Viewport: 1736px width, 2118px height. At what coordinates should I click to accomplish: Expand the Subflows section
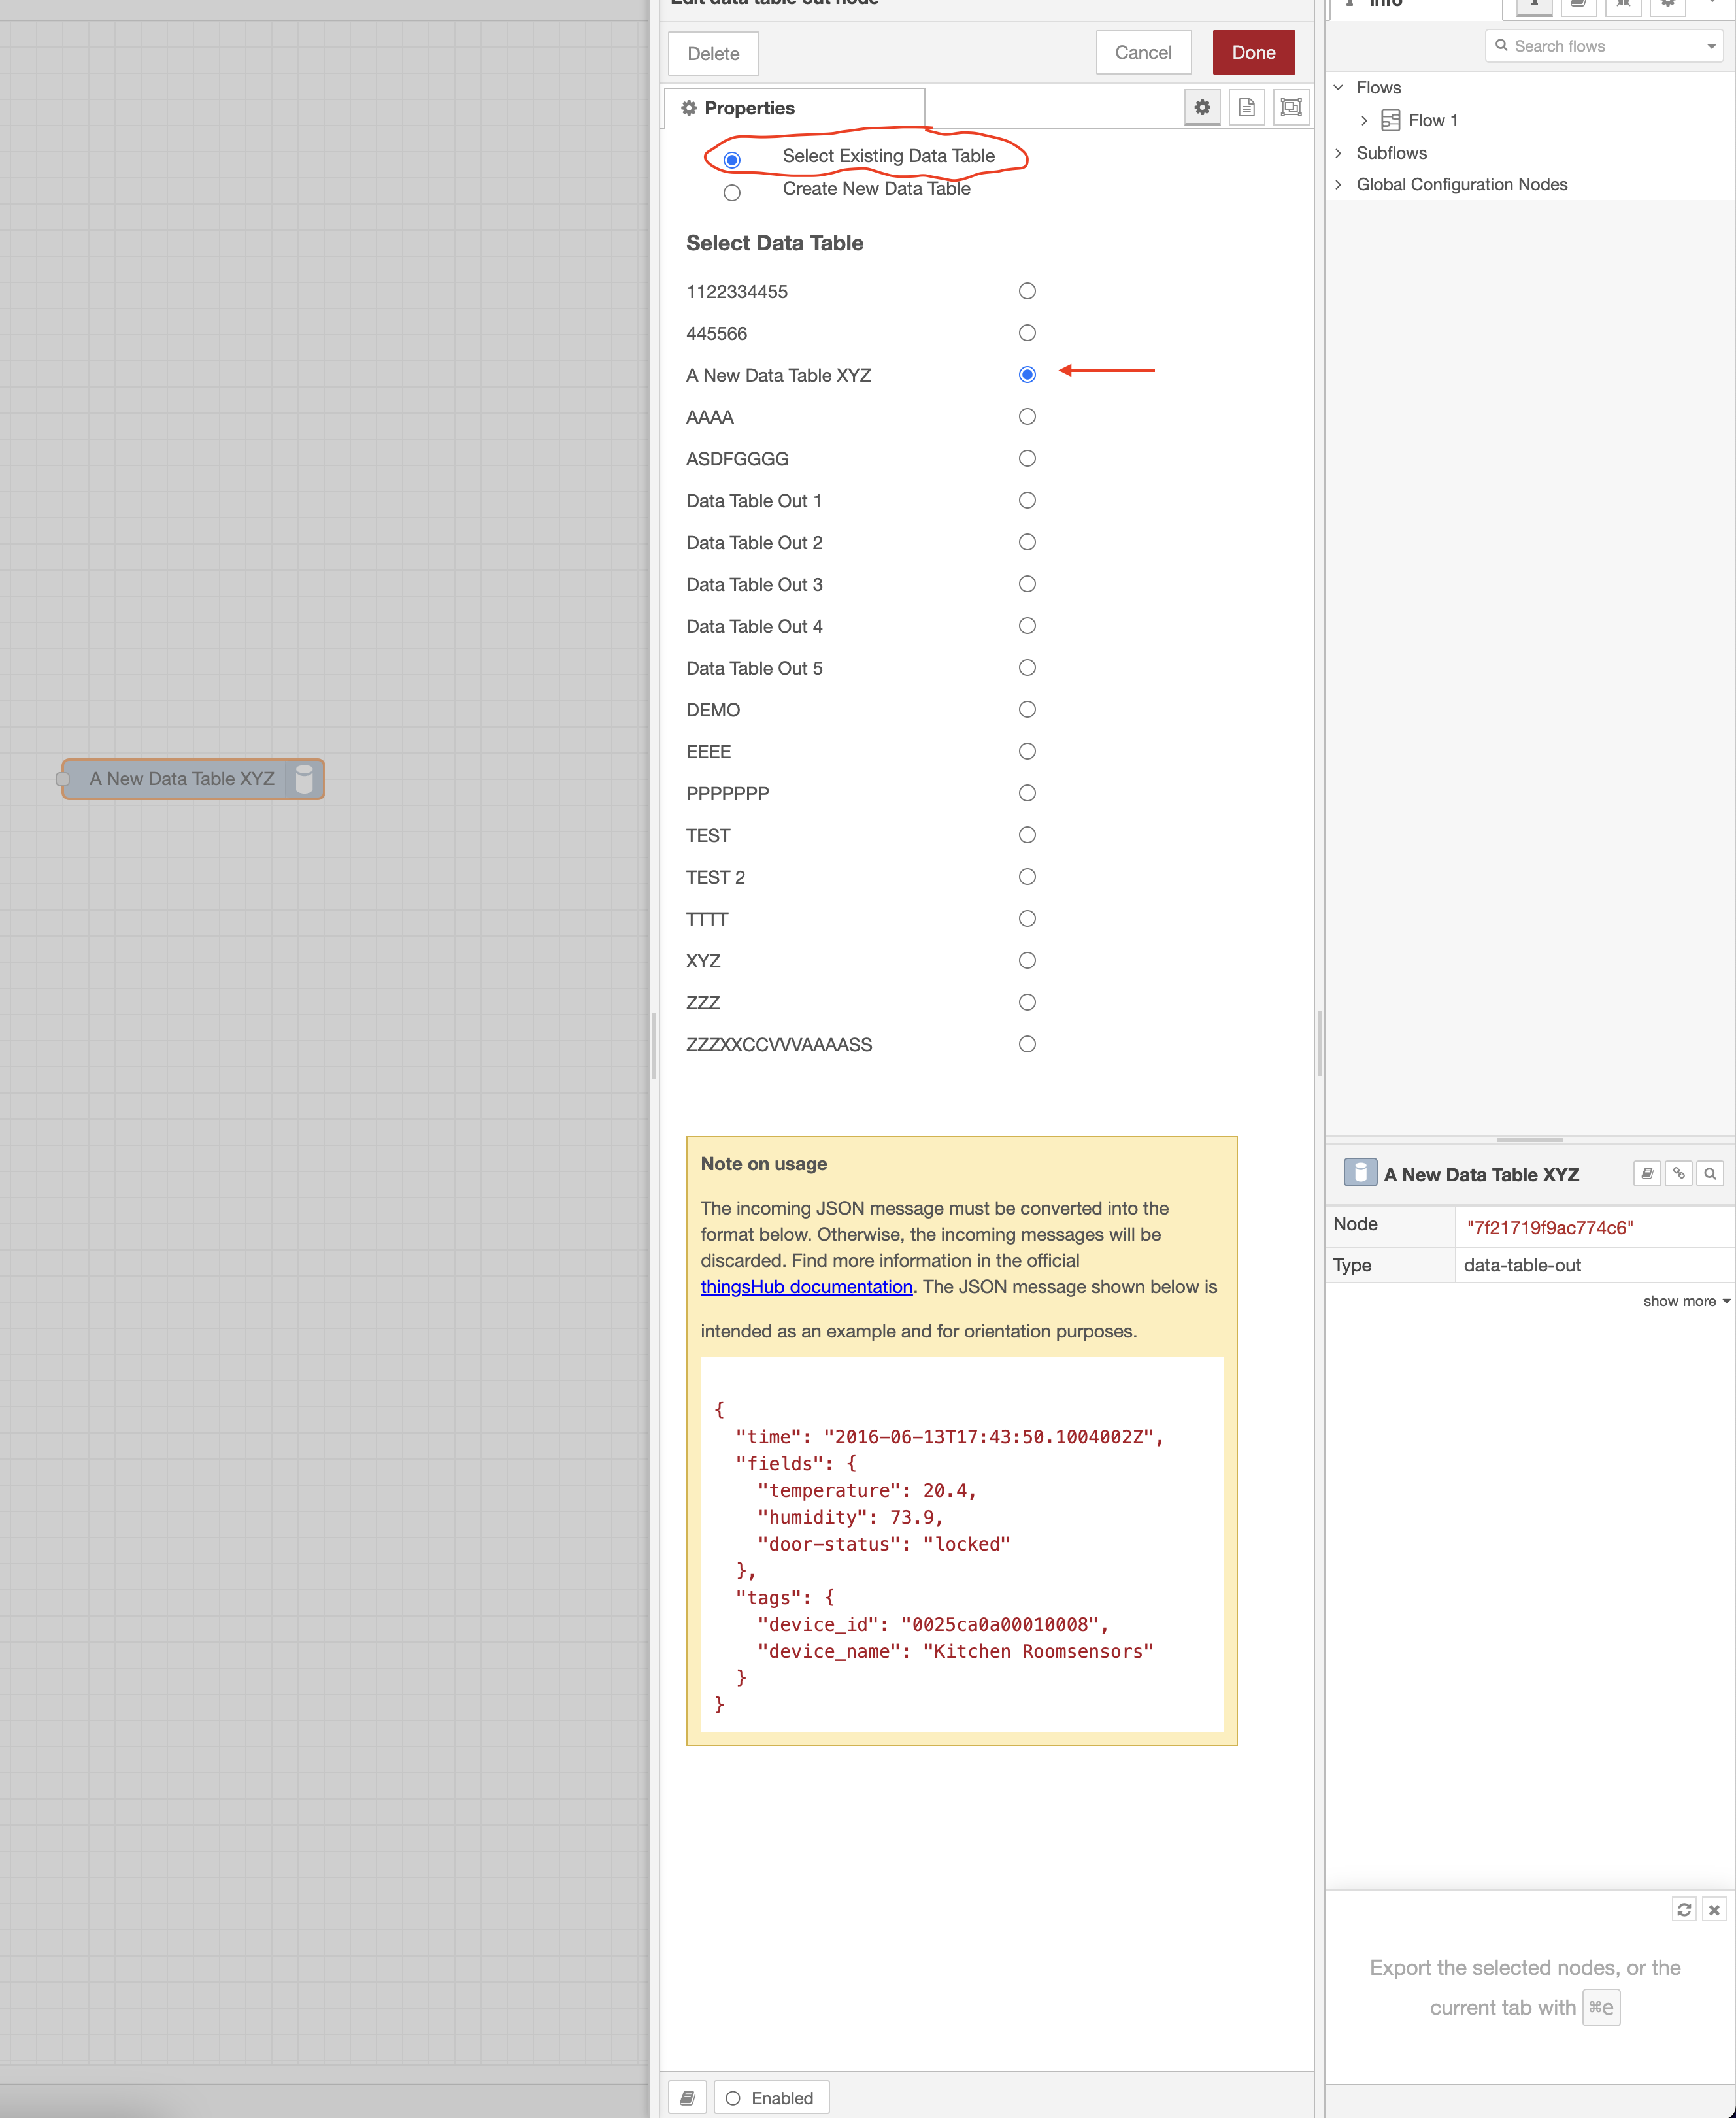click(x=1338, y=153)
